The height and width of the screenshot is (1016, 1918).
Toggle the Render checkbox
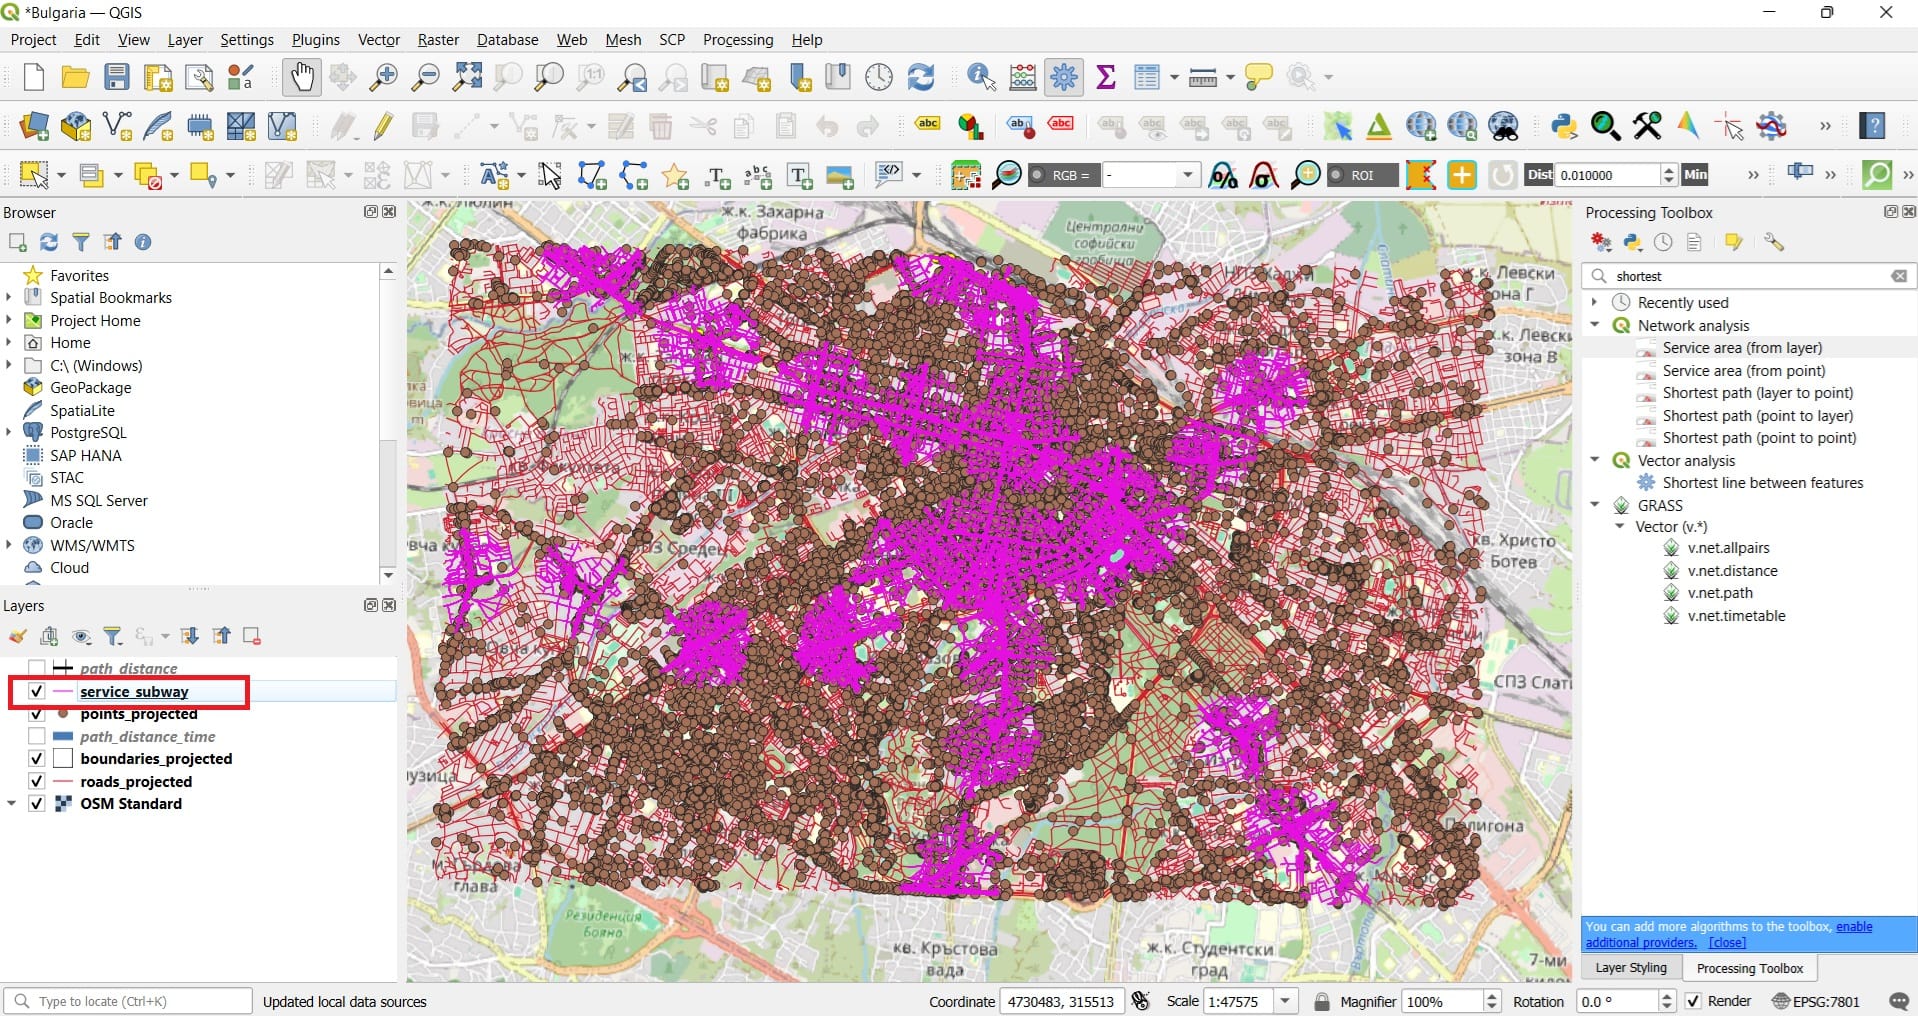point(1693,1001)
